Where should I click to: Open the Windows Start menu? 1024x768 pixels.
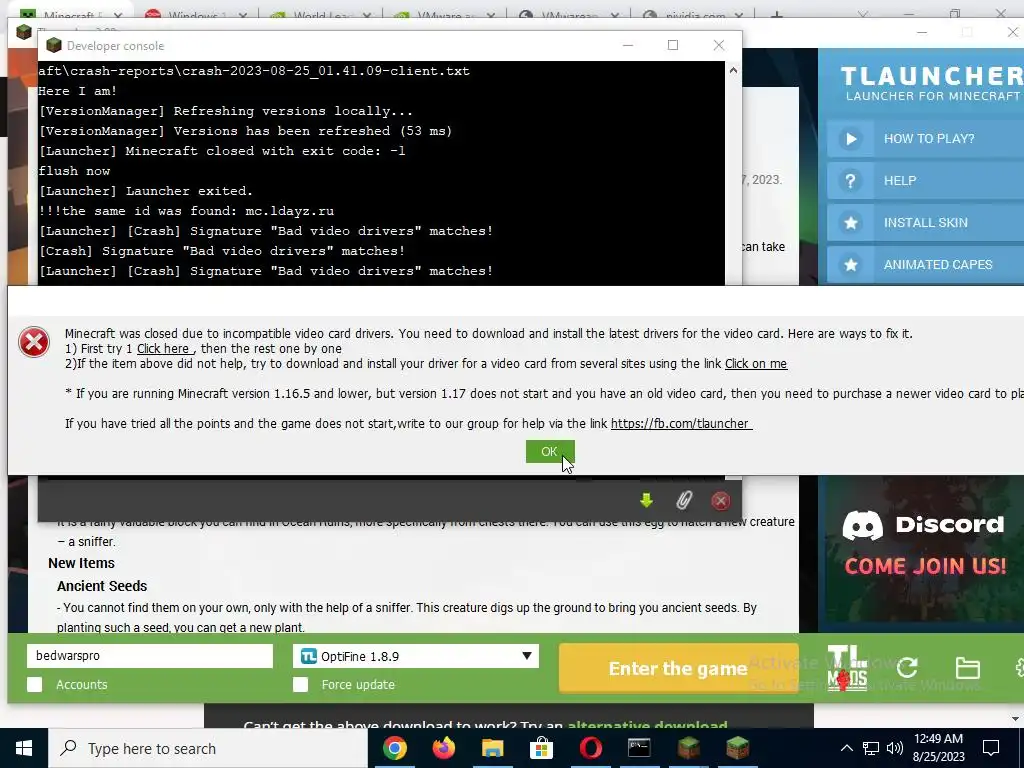[x=24, y=748]
